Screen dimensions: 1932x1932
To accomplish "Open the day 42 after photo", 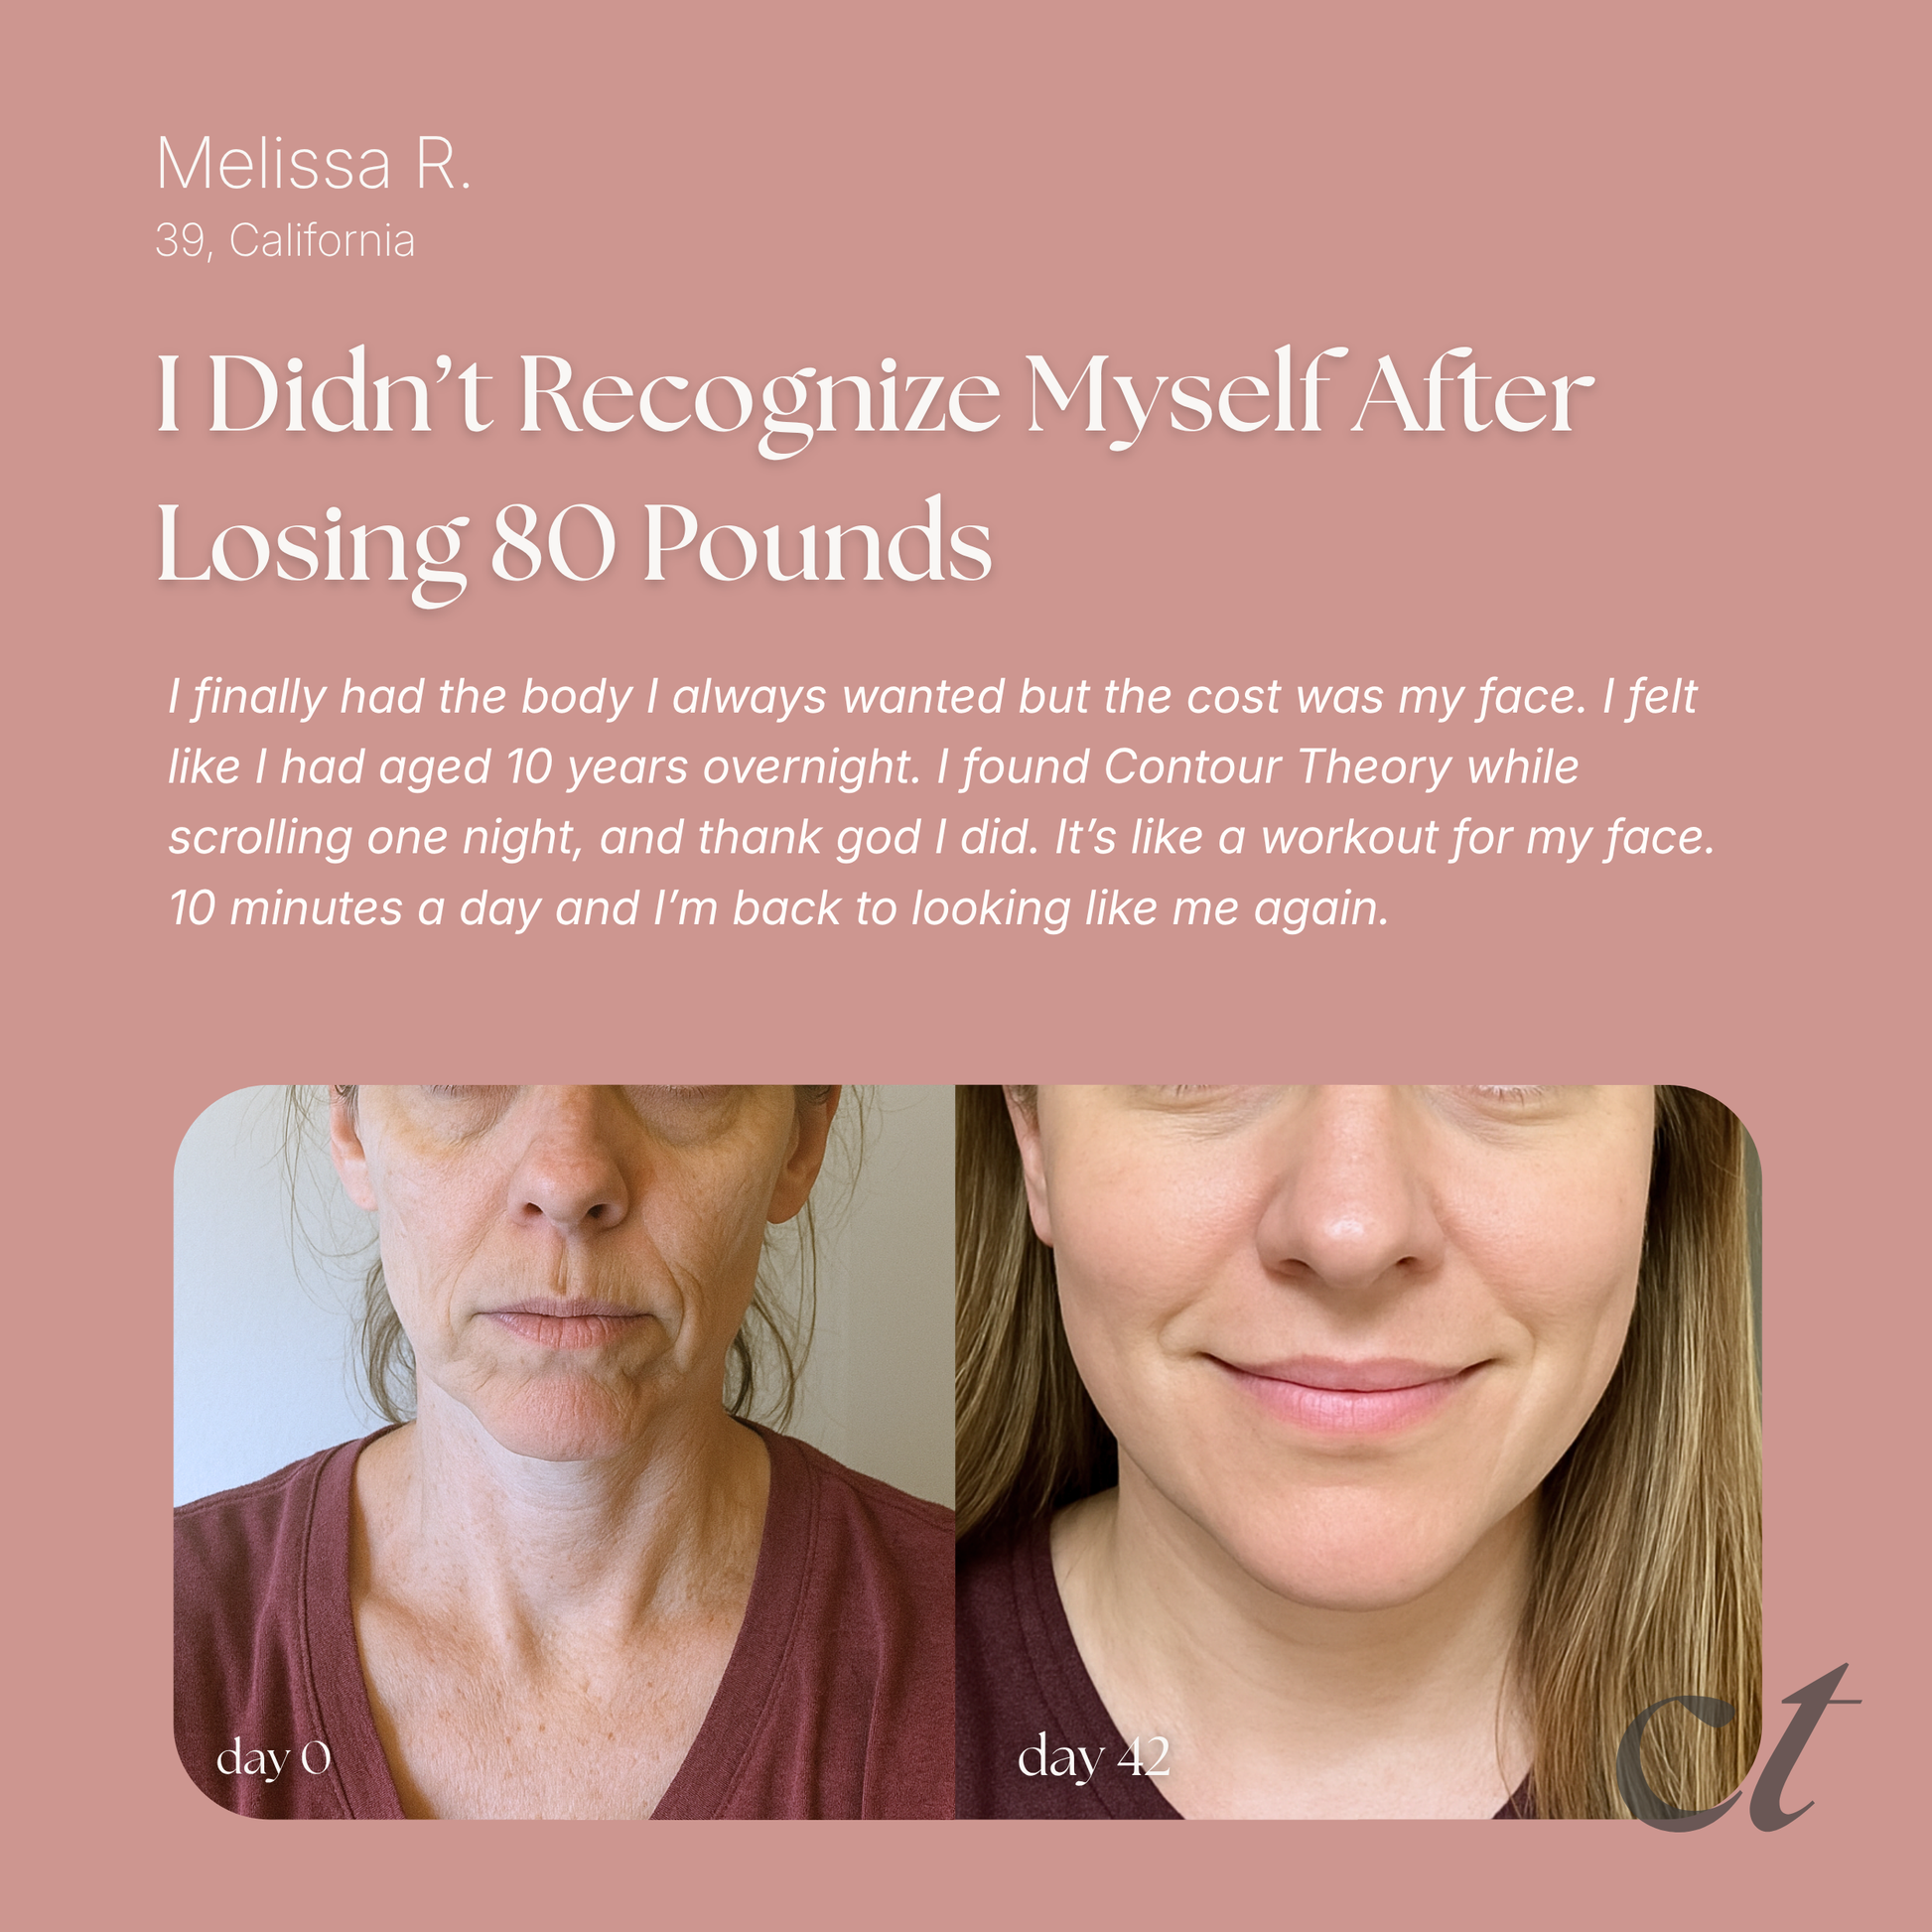I will [x=1358, y=1452].
